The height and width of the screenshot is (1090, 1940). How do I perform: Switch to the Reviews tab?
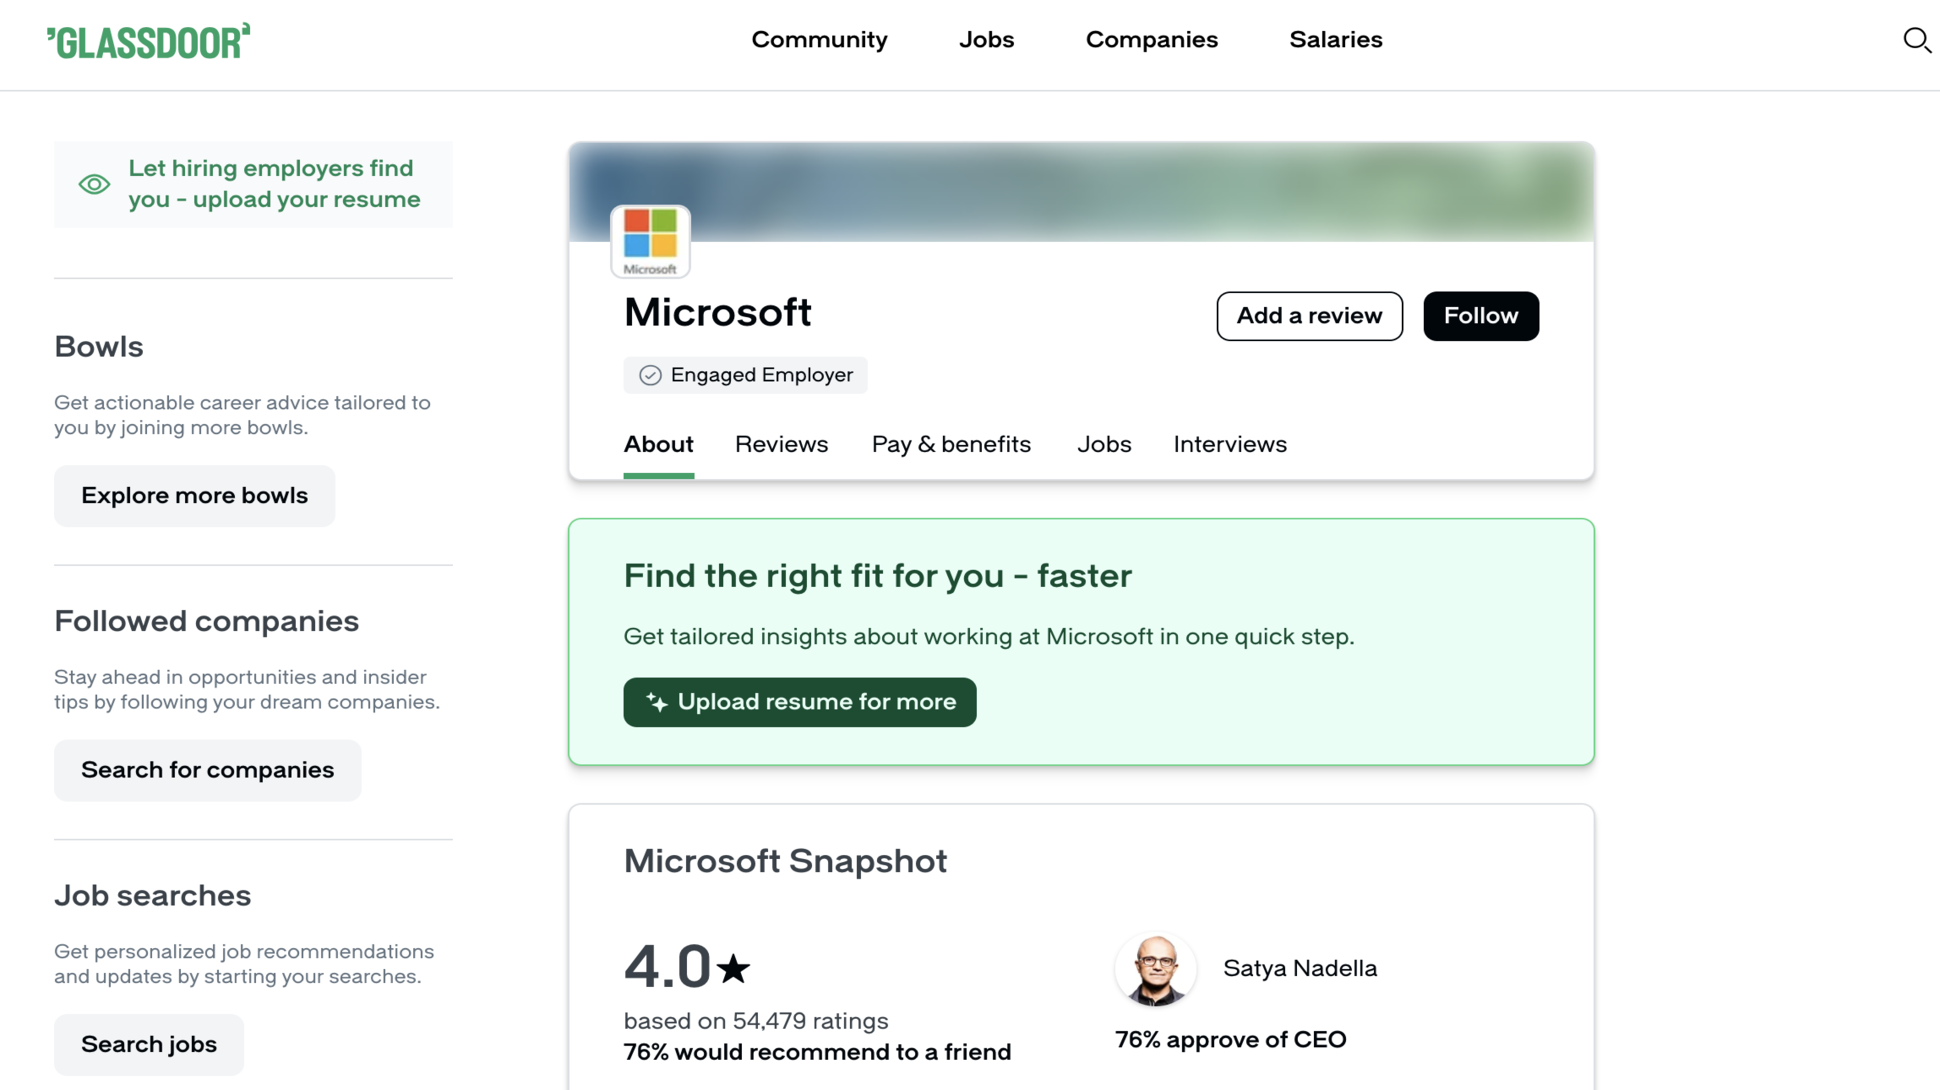coord(781,444)
